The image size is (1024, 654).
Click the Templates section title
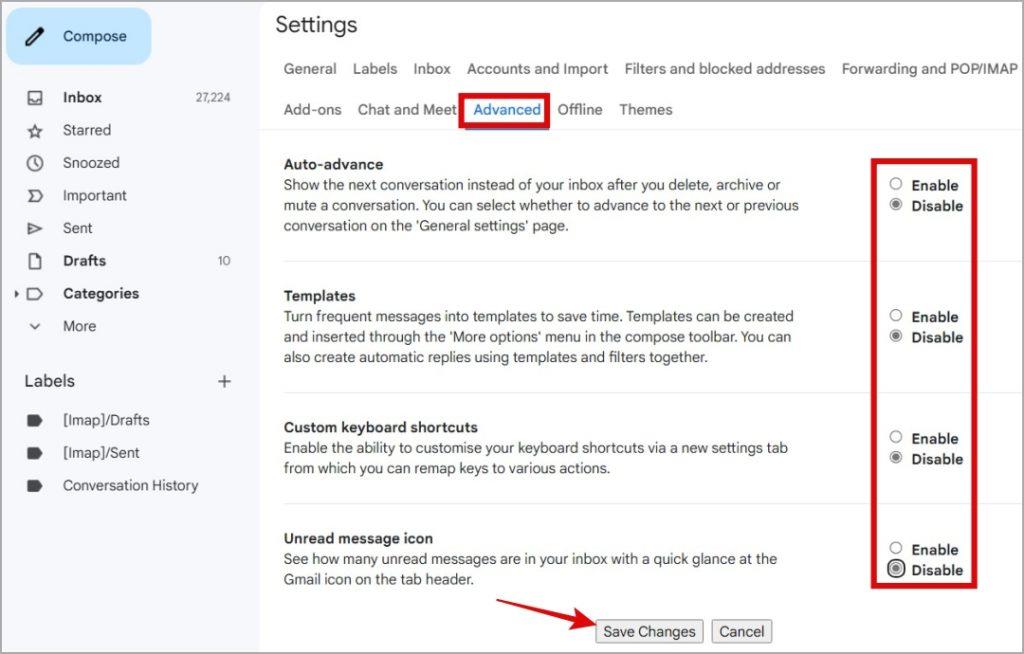pyautogui.click(x=319, y=296)
